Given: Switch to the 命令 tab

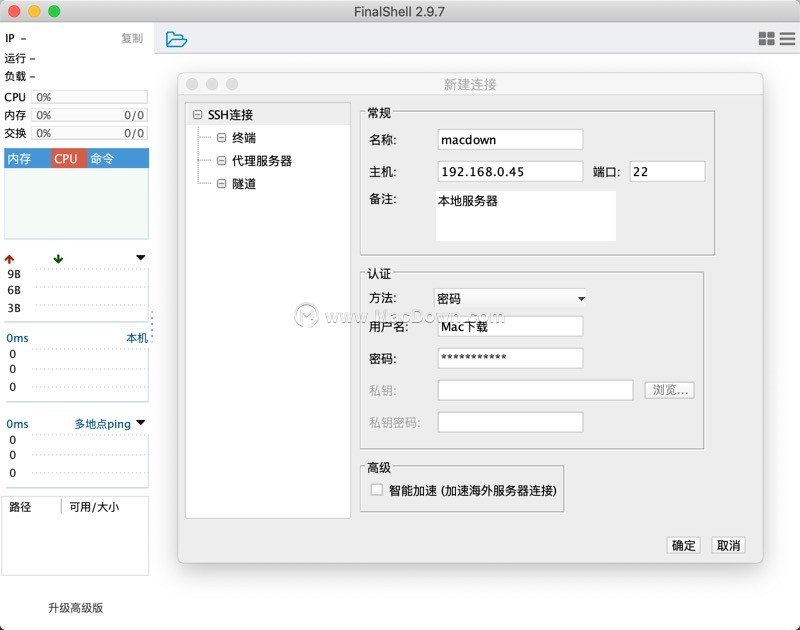Looking at the screenshot, I should [x=118, y=159].
